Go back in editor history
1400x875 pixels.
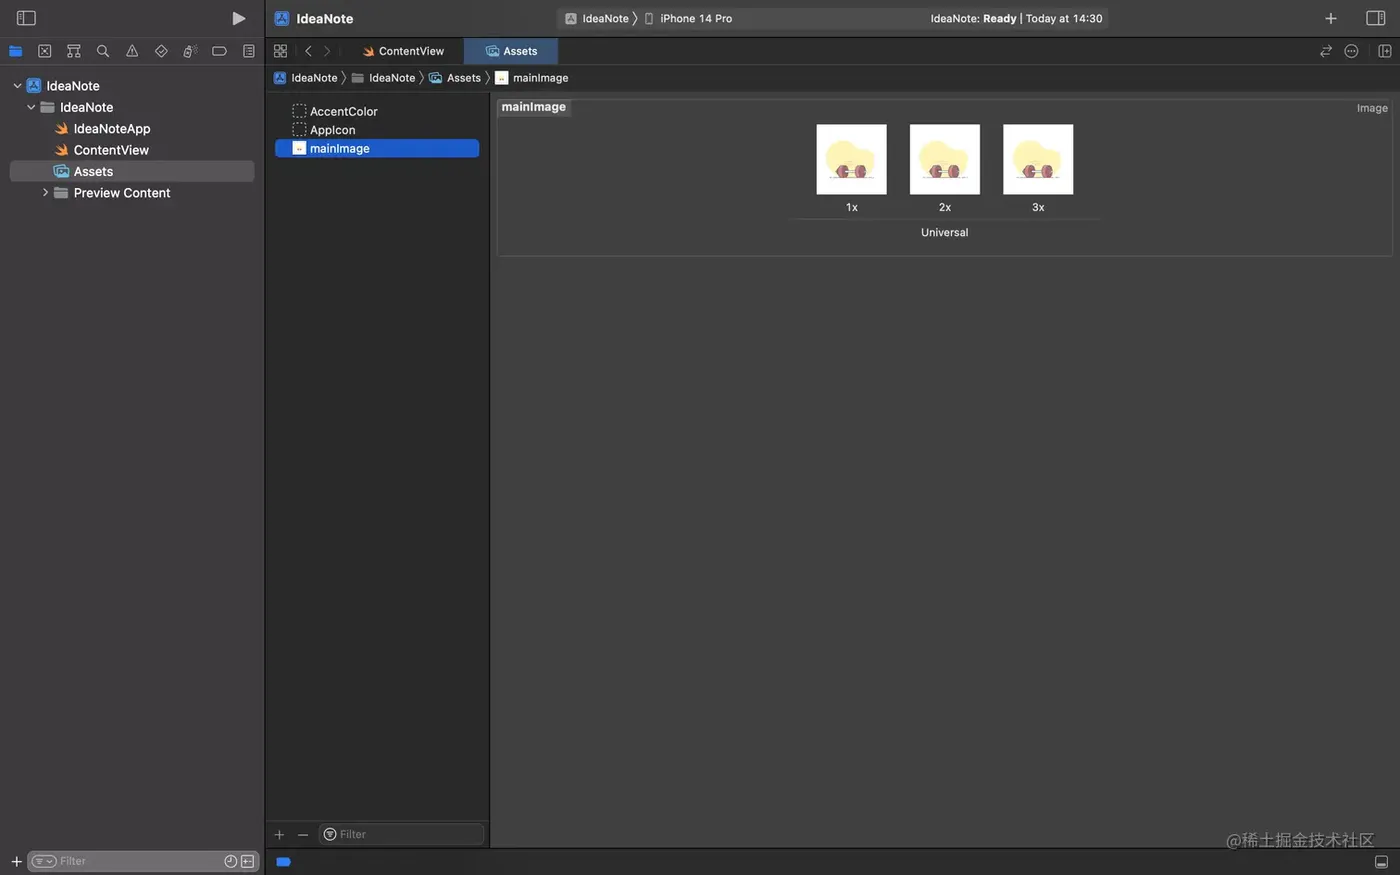coord(308,51)
